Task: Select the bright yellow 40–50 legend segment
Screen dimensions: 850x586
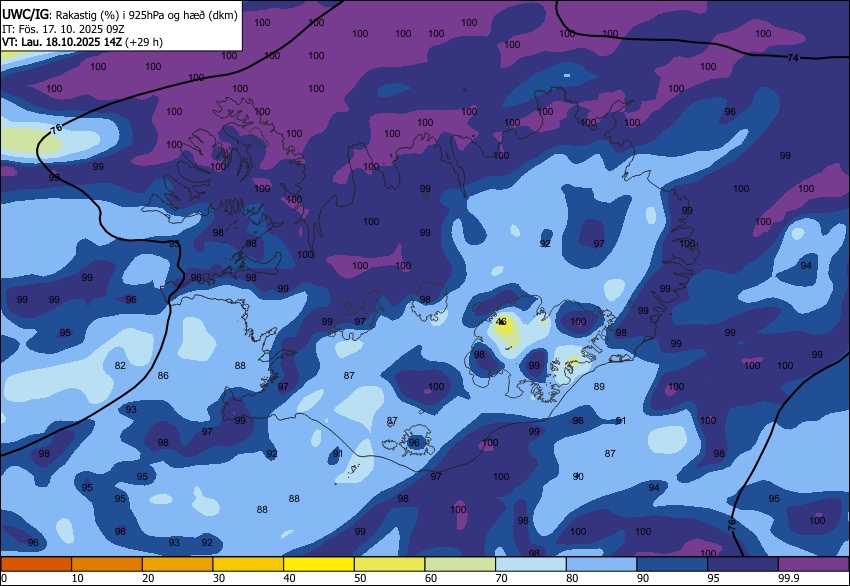Action: click(x=319, y=564)
